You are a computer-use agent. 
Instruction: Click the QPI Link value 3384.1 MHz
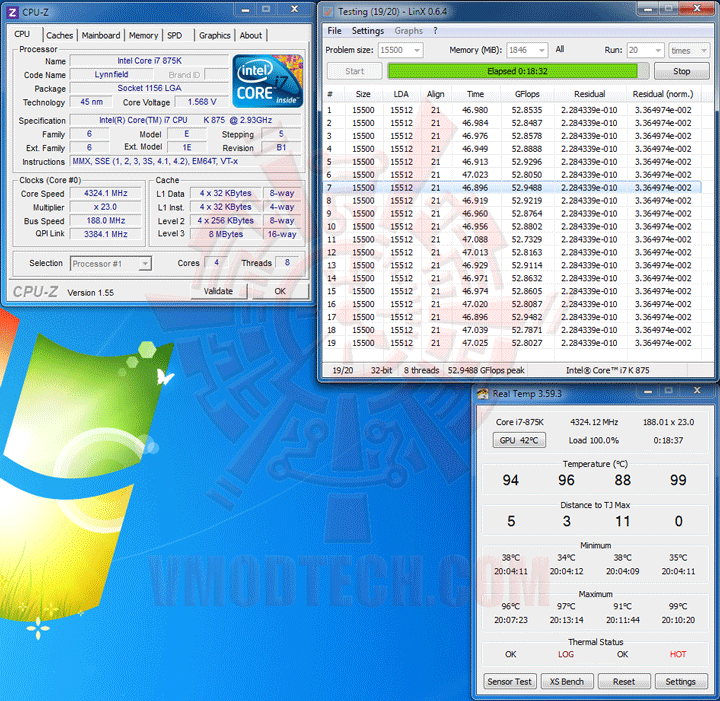[x=106, y=234]
